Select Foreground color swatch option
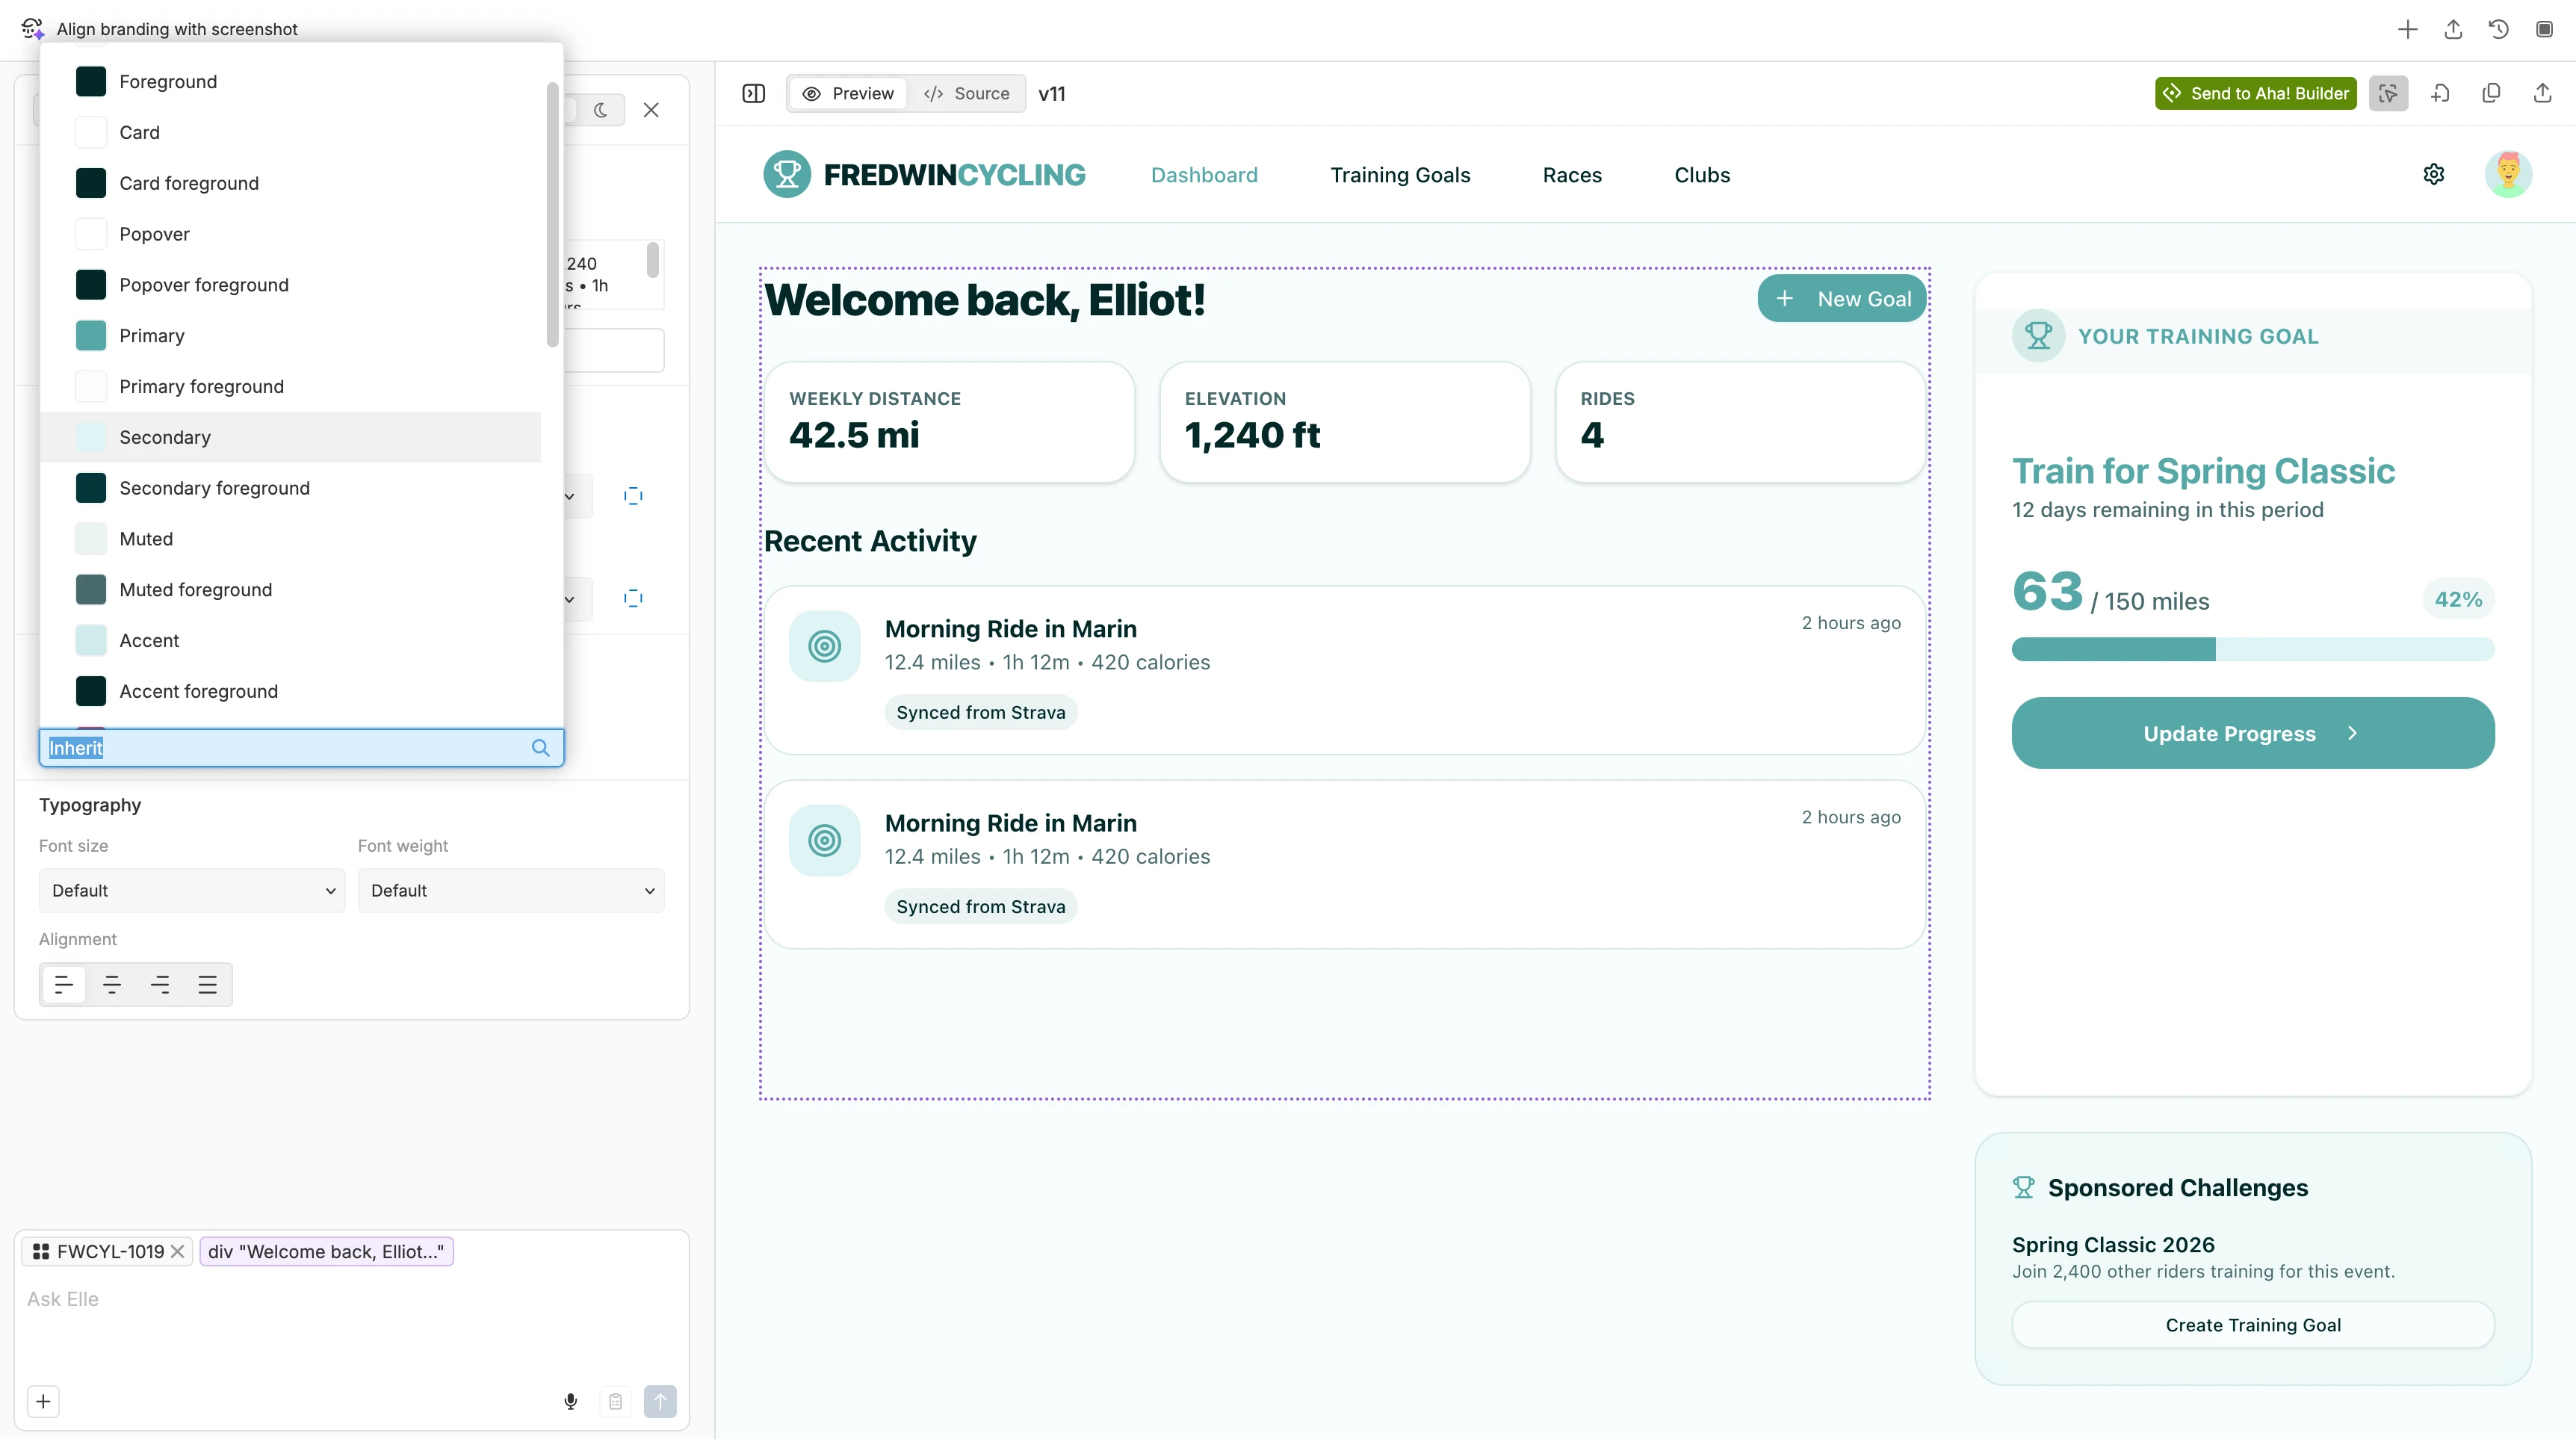 (291, 81)
